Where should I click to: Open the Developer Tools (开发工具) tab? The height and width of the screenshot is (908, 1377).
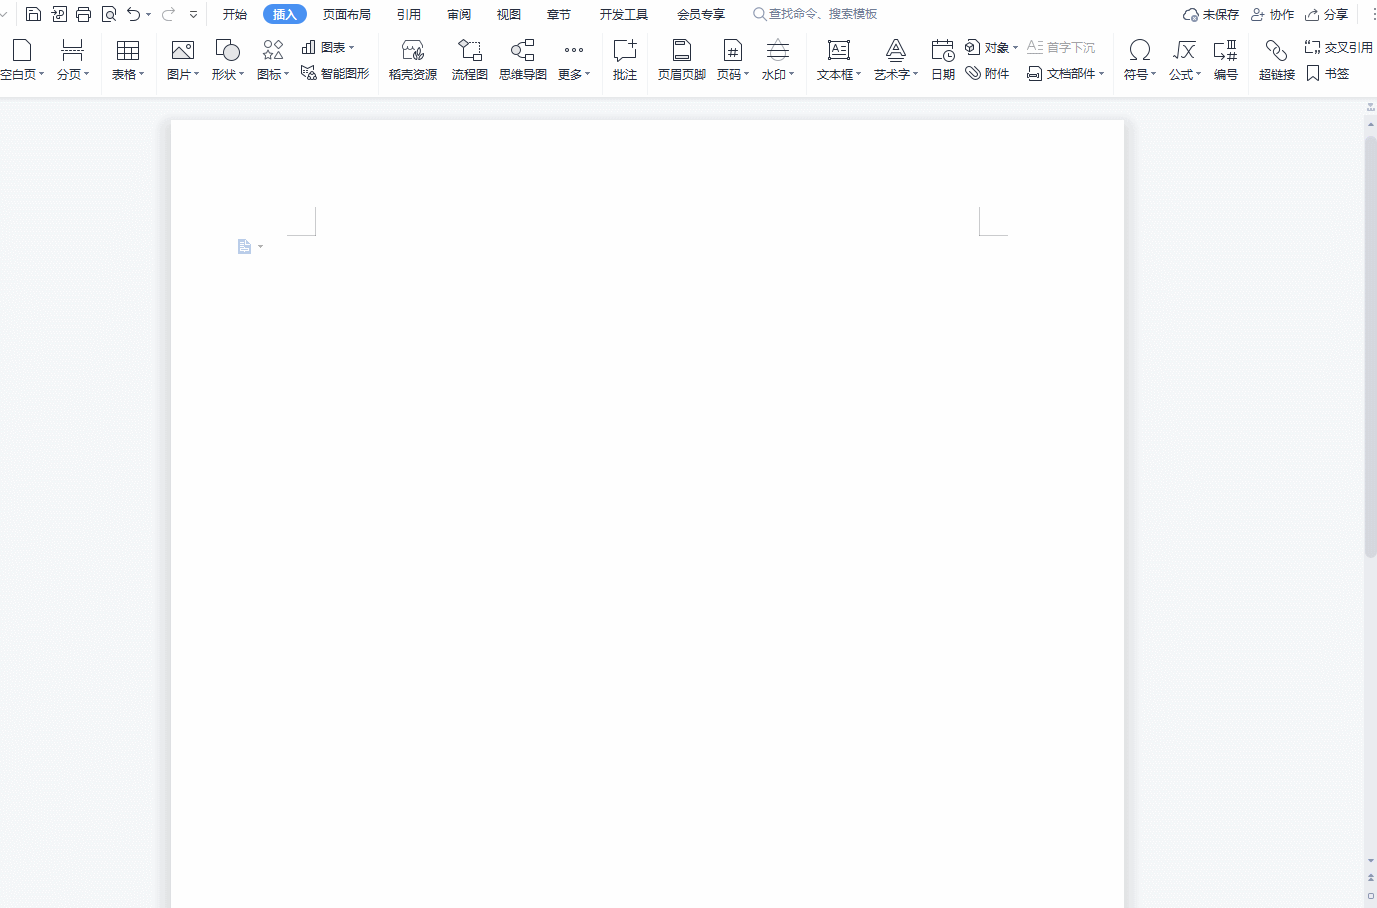624,14
